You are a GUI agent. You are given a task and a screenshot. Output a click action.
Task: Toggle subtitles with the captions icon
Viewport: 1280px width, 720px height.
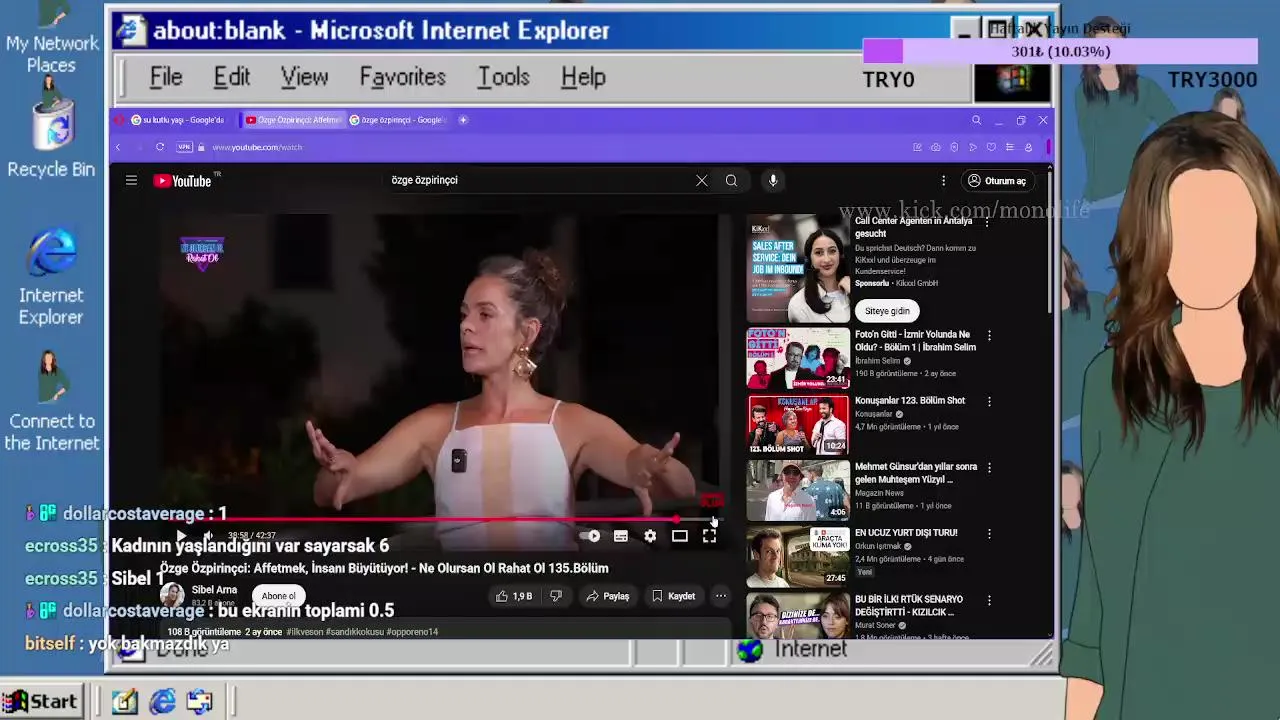(621, 537)
